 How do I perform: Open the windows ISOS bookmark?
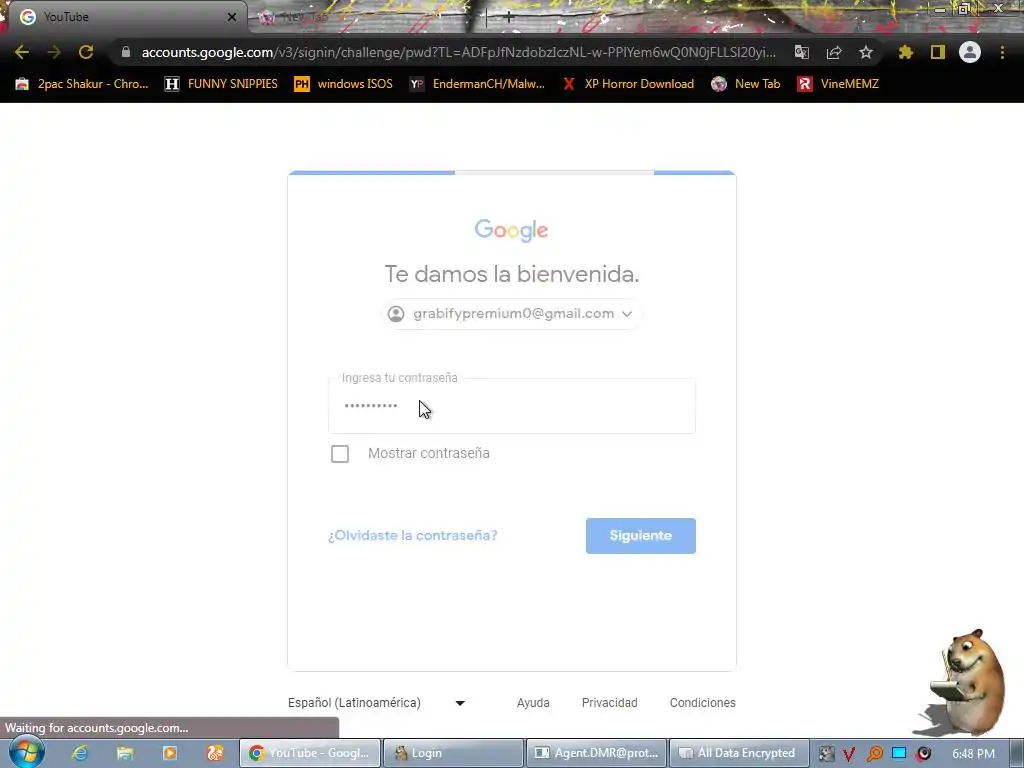[344, 84]
